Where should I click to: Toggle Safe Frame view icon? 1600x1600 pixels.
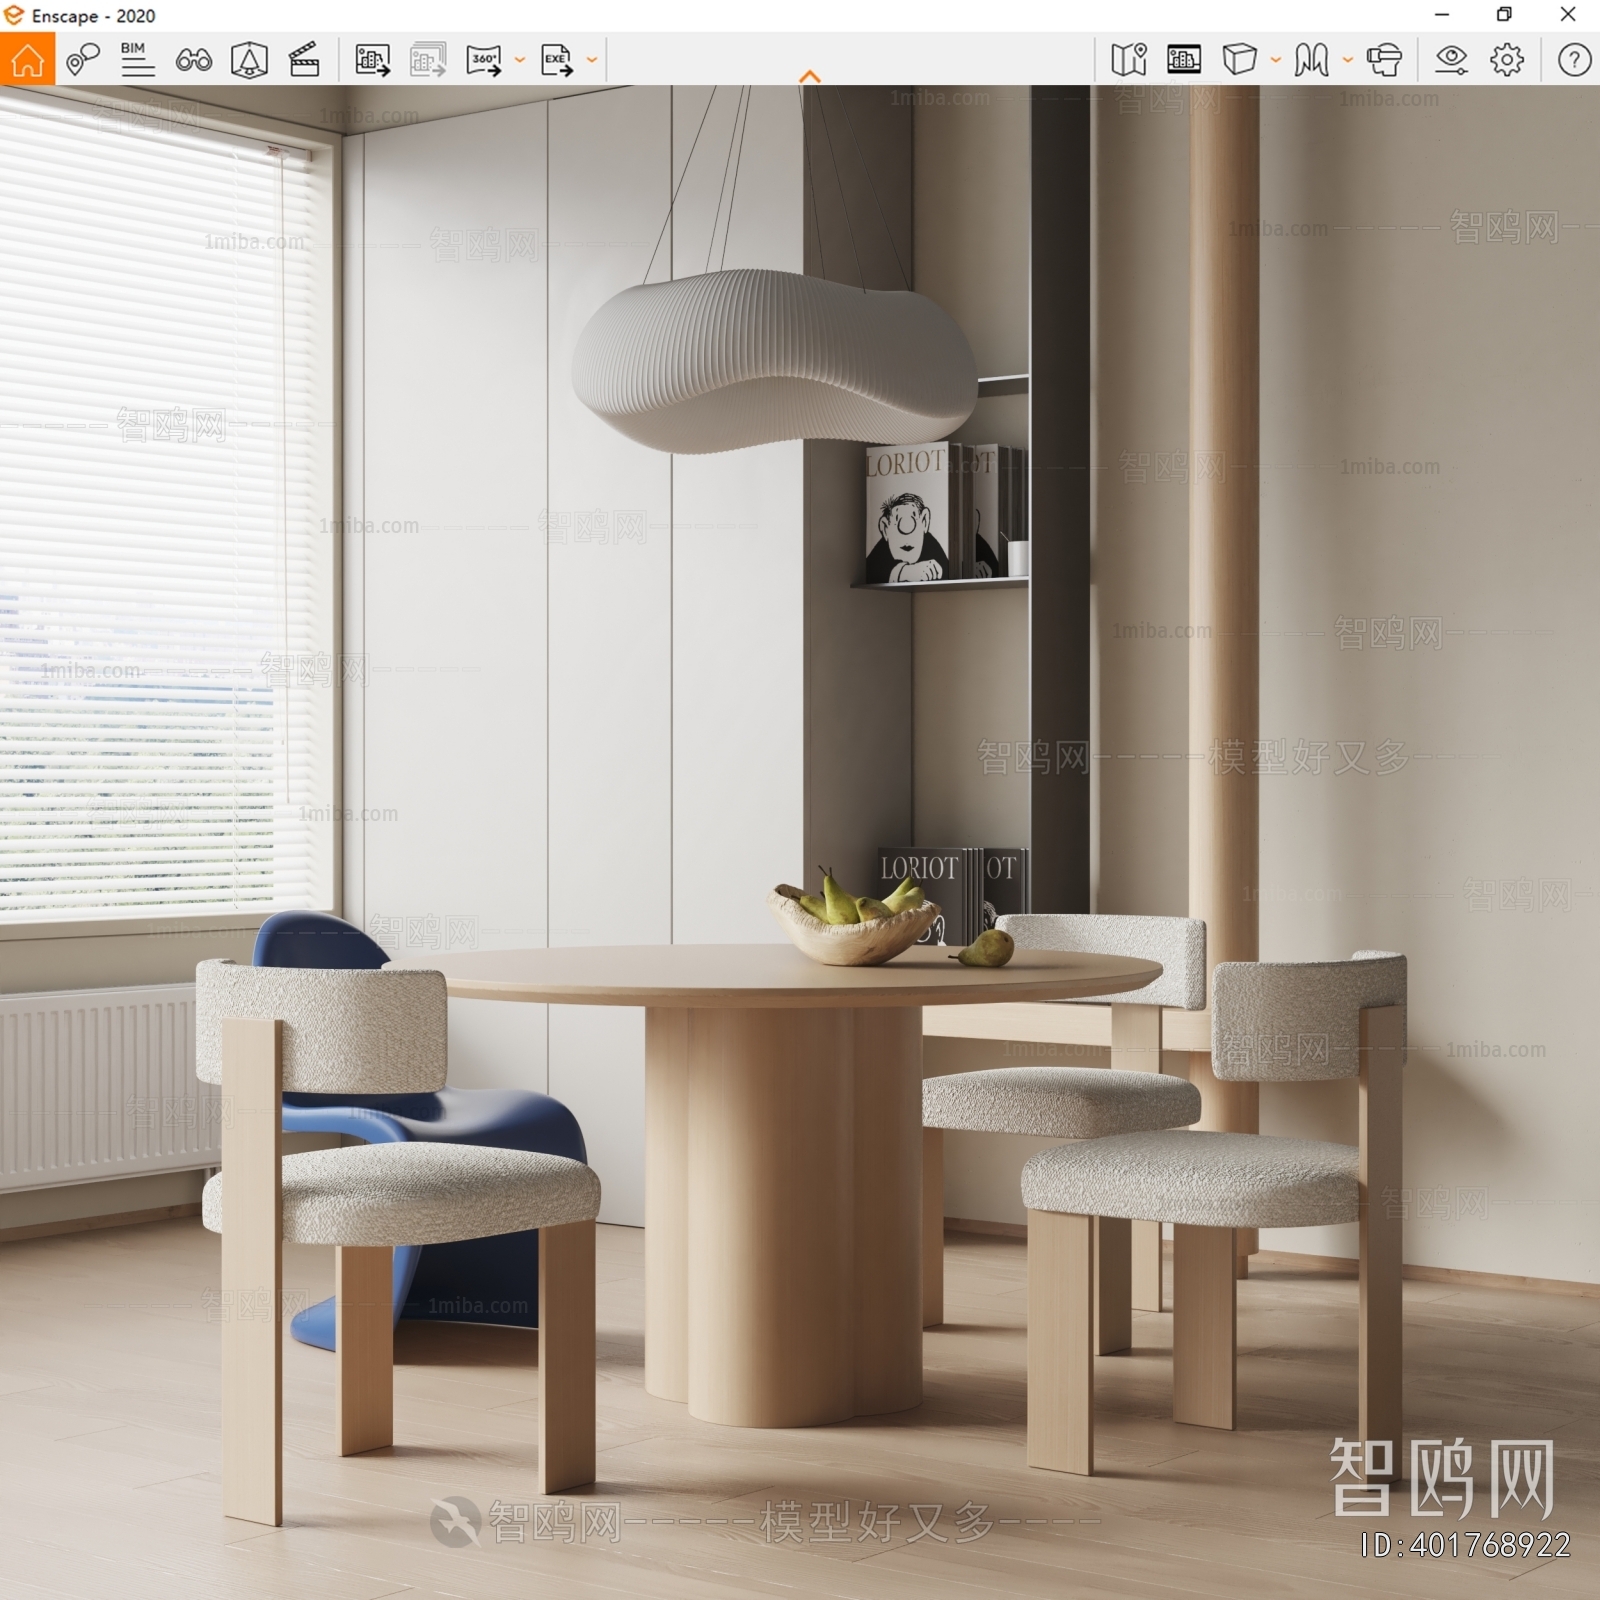pyautogui.click(x=249, y=60)
